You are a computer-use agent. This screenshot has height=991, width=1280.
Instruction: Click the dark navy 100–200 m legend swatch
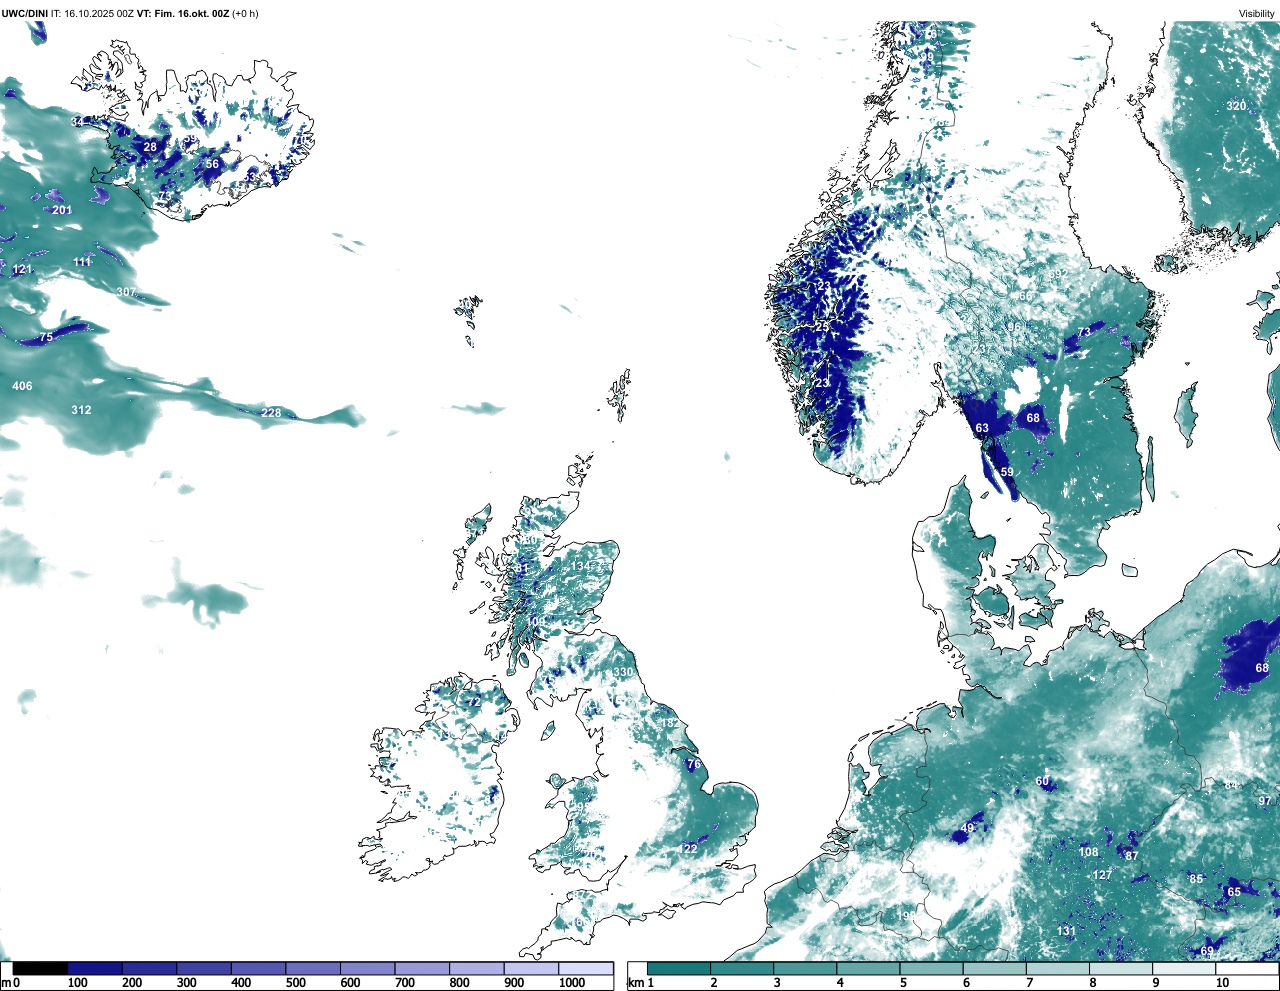(x=95, y=968)
